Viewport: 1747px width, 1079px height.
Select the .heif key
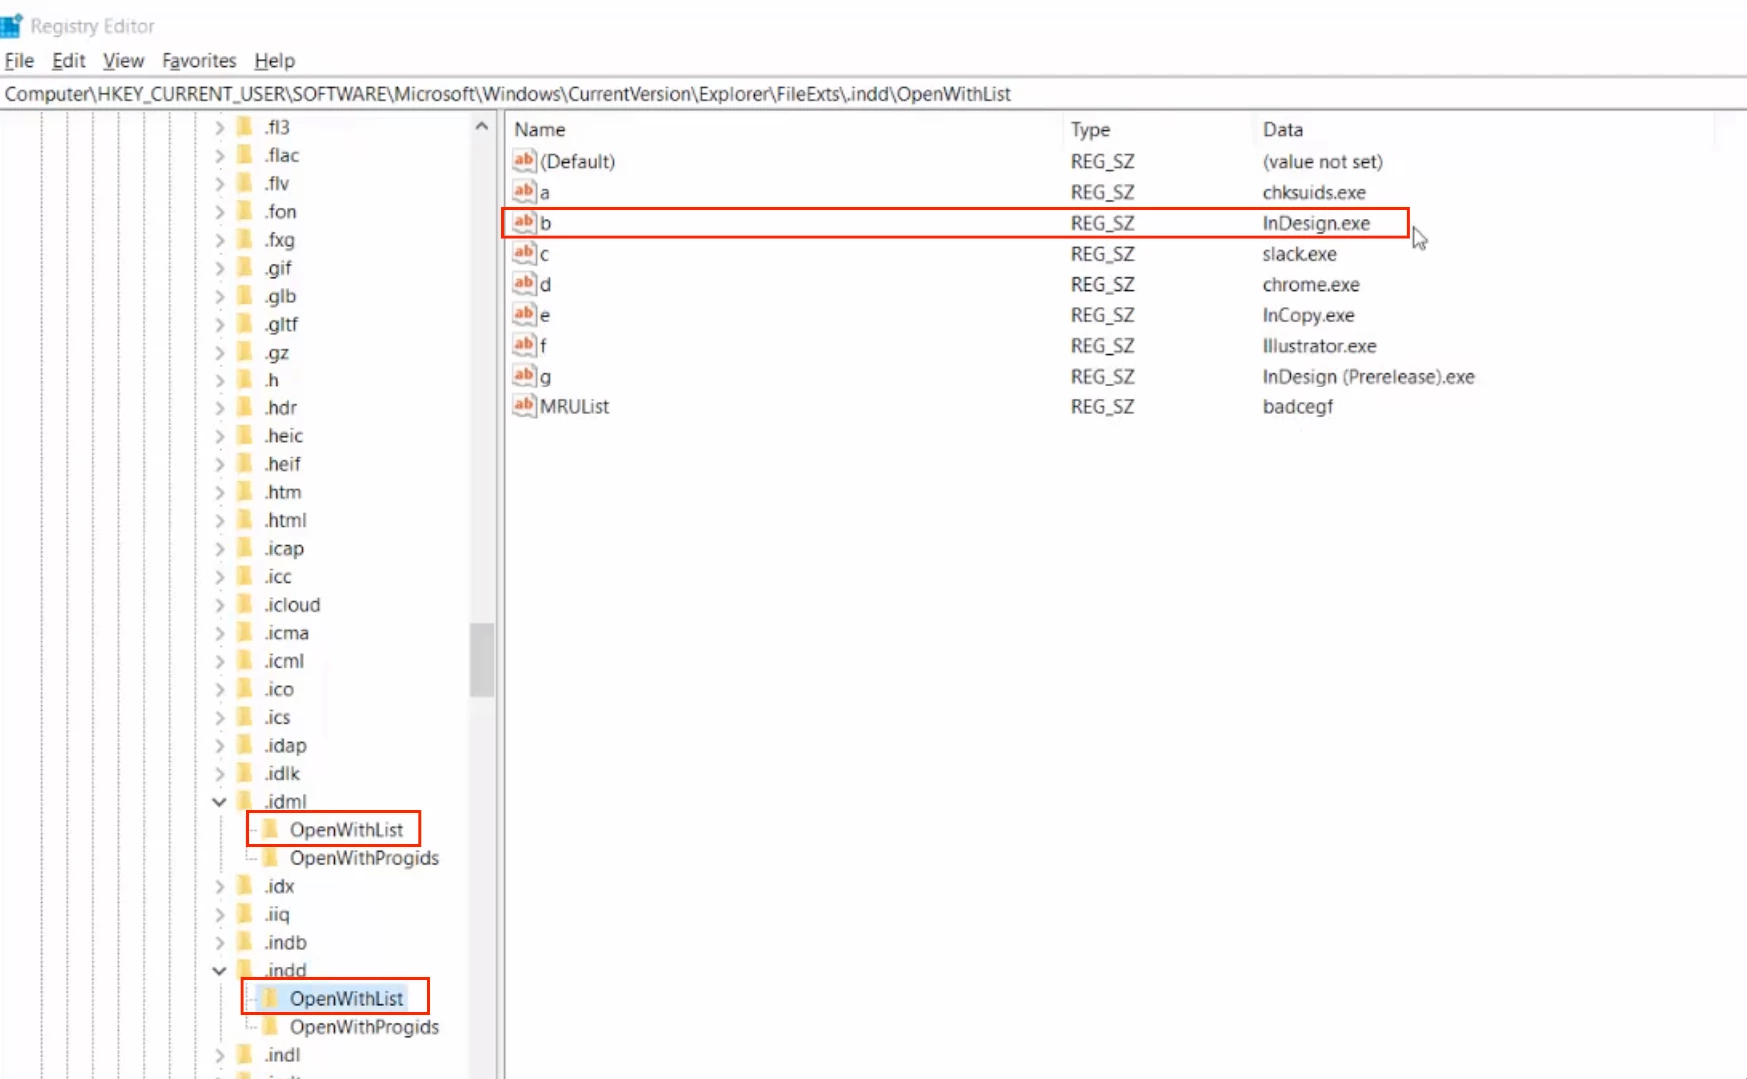coord(283,463)
